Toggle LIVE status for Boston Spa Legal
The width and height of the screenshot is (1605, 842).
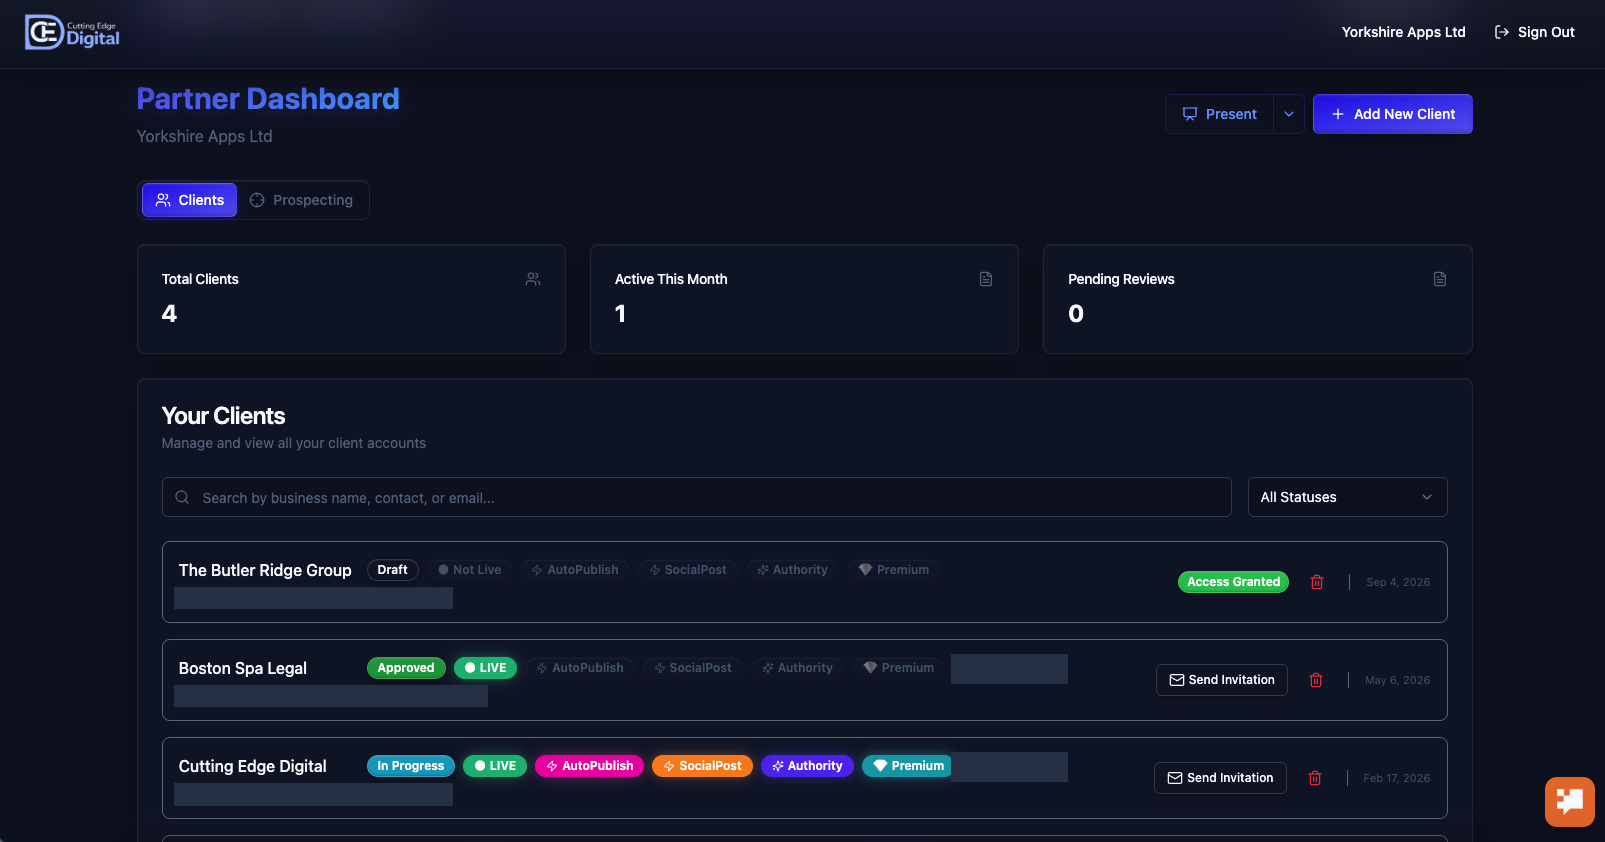coord(486,668)
